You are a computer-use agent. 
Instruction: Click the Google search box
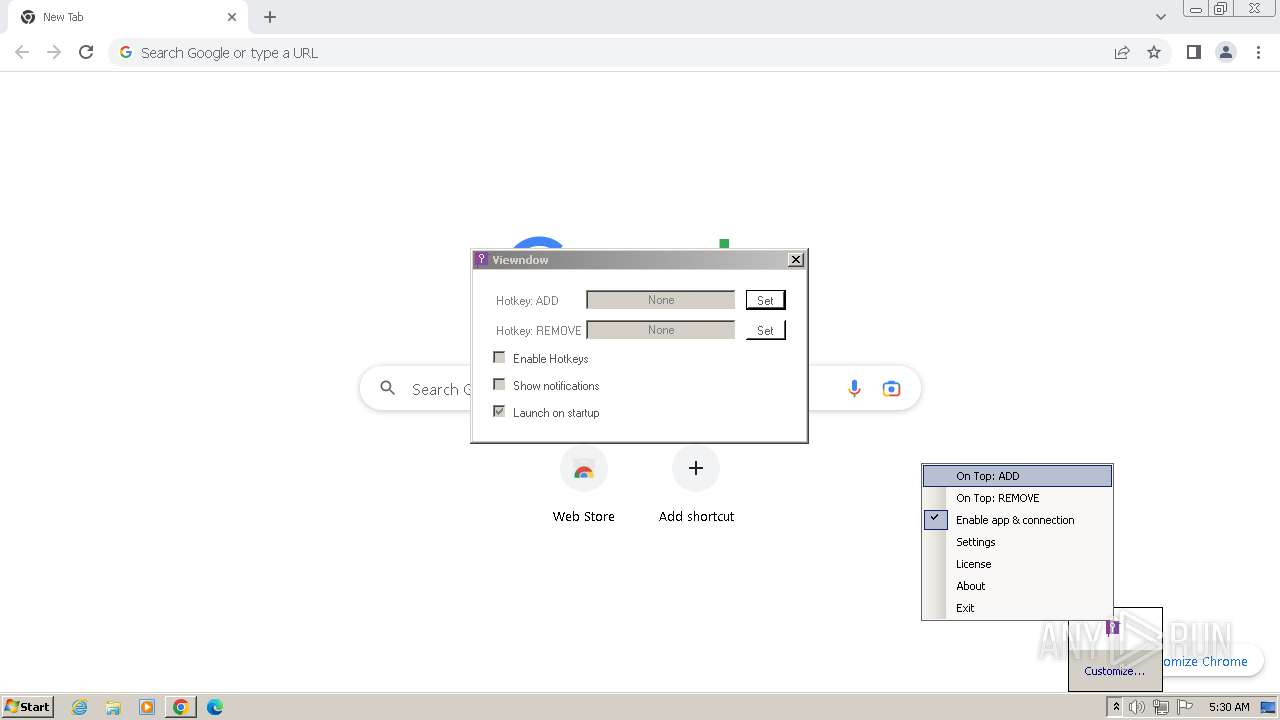[640, 389]
